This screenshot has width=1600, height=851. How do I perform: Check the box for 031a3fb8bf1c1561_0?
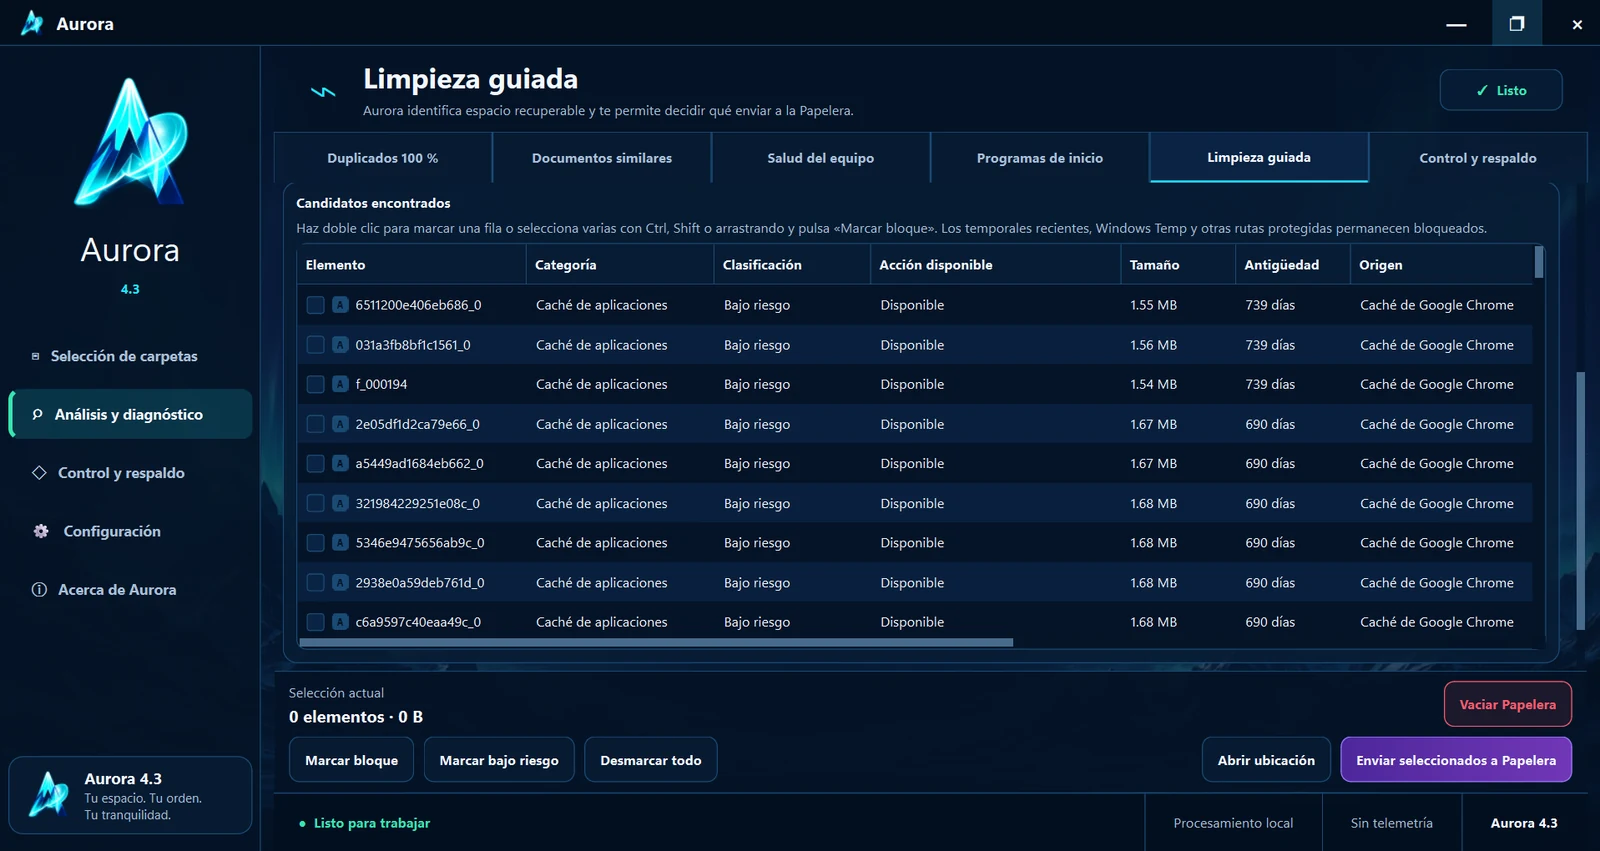315,345
